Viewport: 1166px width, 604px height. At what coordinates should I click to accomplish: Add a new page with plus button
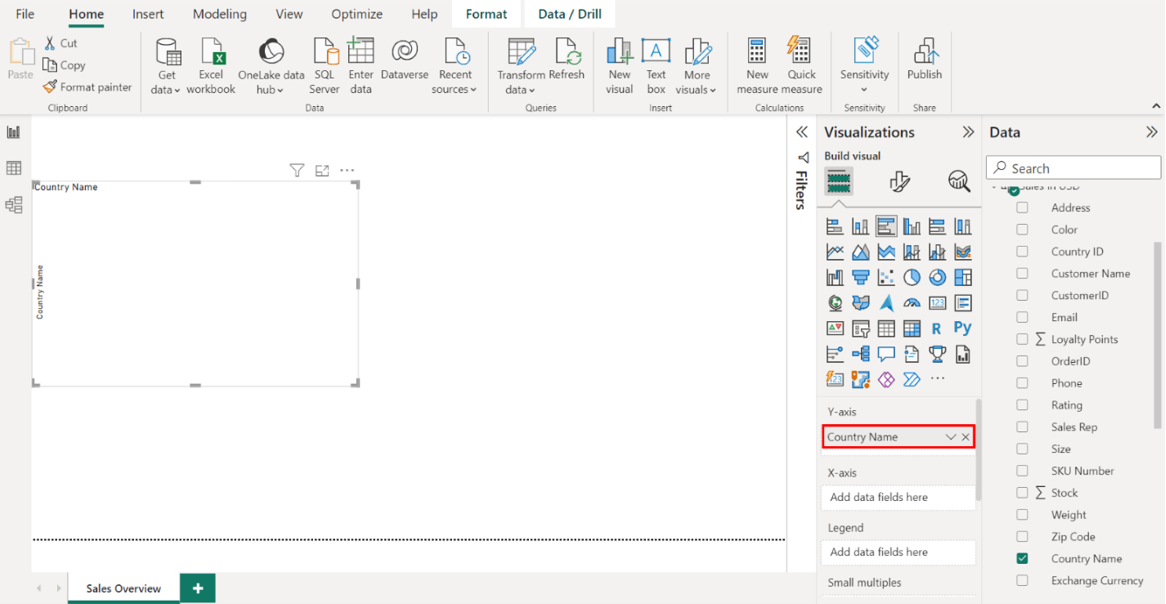pyautogui.click(x=198, y=589)
